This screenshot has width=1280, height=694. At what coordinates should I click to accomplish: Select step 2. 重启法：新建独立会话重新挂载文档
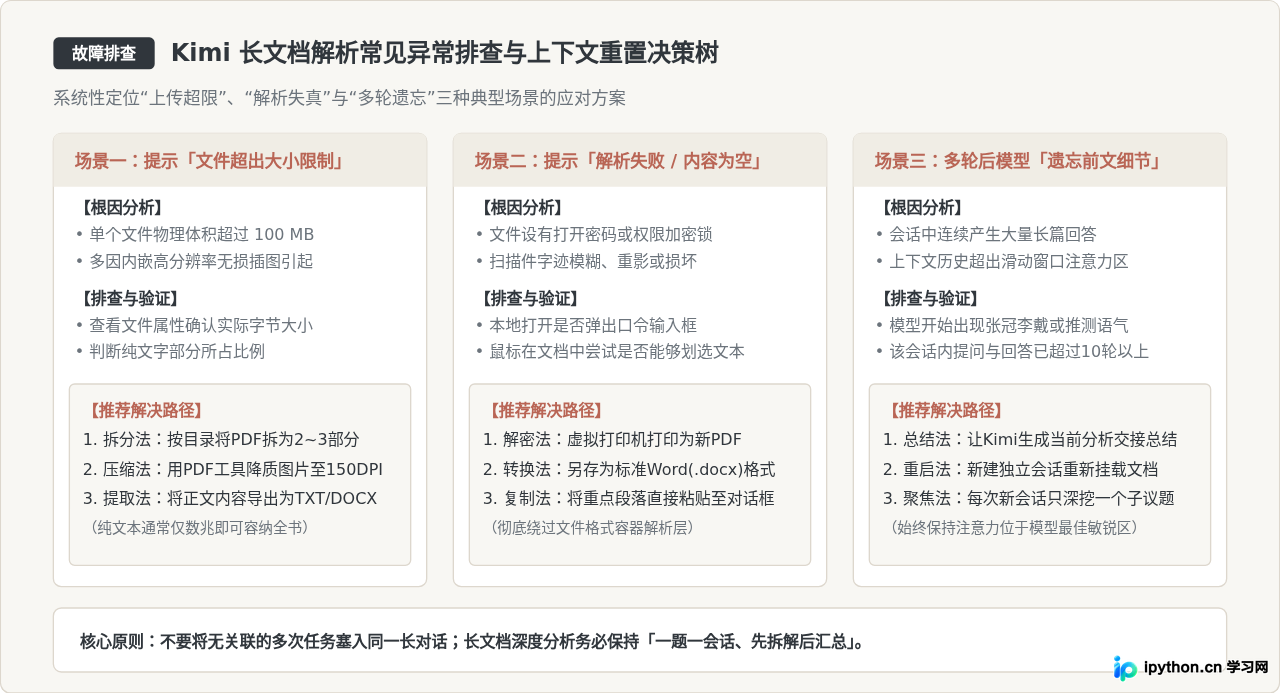click(x=1021, y=469)
